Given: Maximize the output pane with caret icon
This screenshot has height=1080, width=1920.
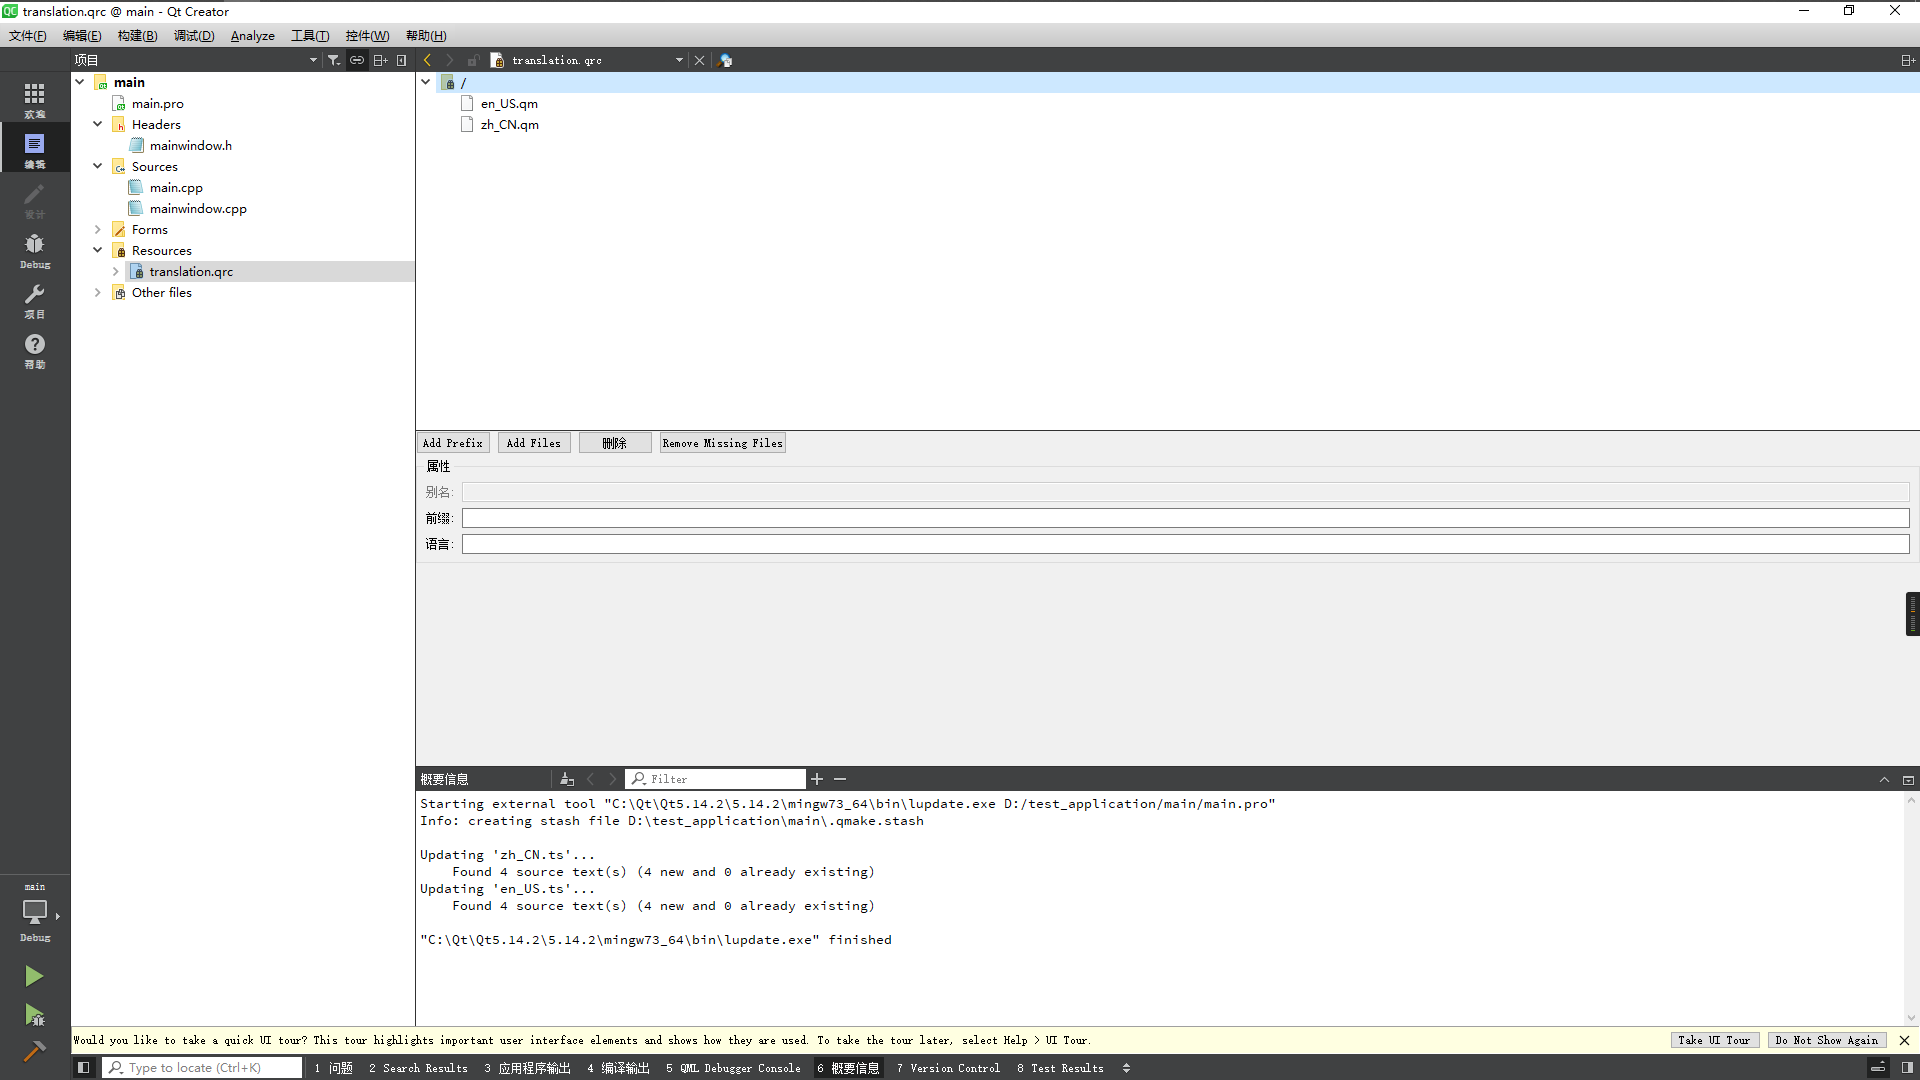Looking at the screenshot, I should coord(1884,780).
